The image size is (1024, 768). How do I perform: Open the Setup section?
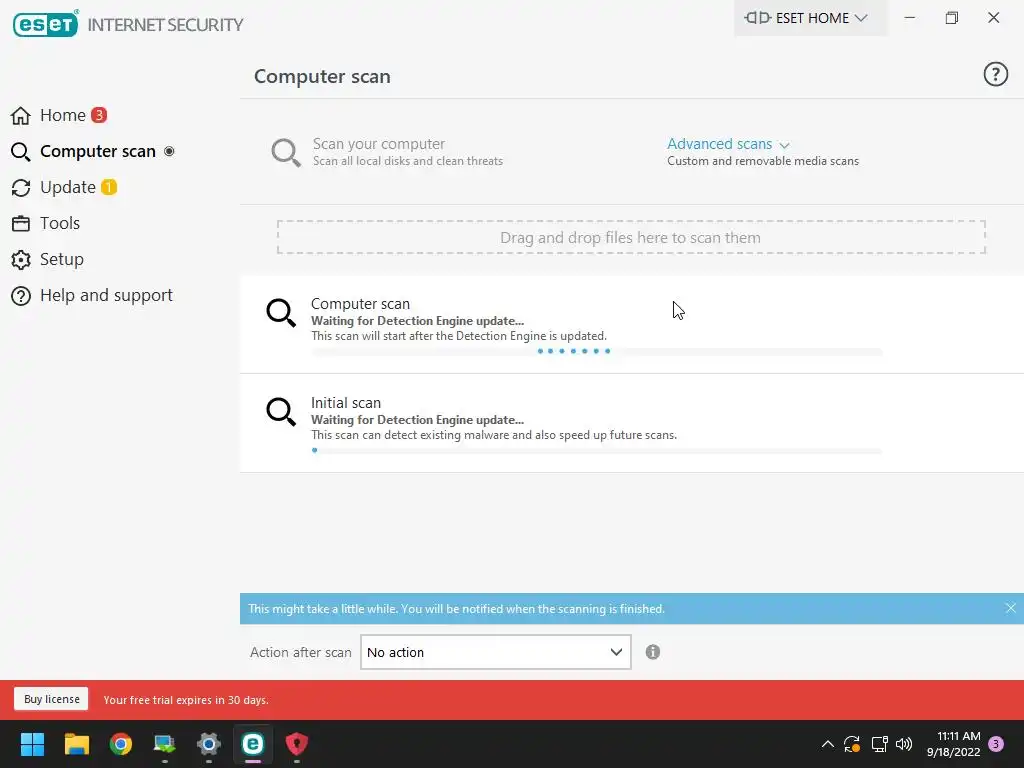[61, 259]
